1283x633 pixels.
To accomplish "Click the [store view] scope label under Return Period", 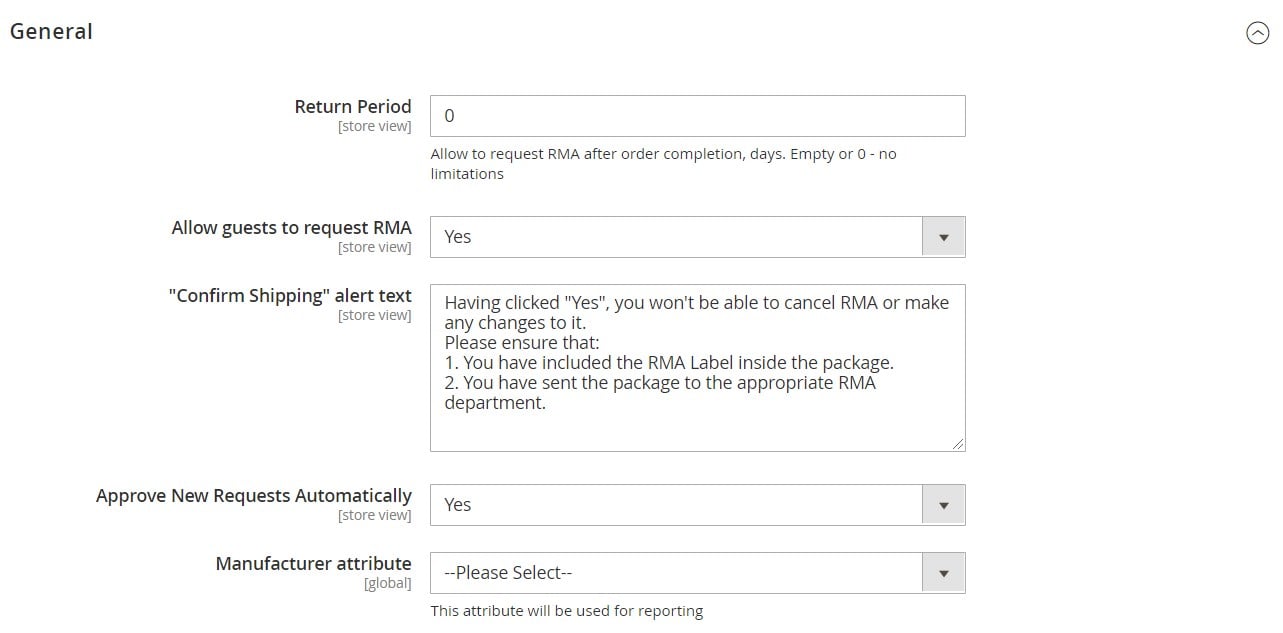I will click(x=375, y=126).
